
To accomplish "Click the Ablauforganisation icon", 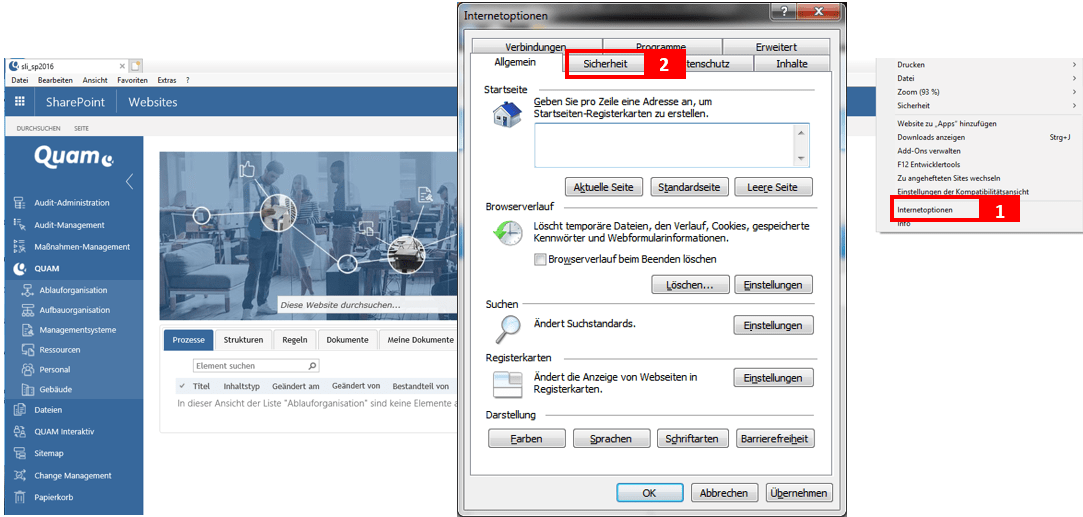I will click(28, 291).
